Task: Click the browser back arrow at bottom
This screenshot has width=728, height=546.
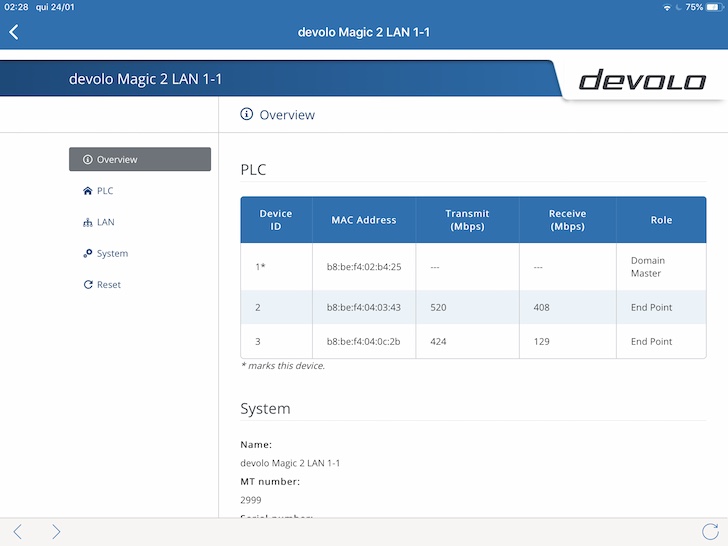Action: tap(18, 532)
